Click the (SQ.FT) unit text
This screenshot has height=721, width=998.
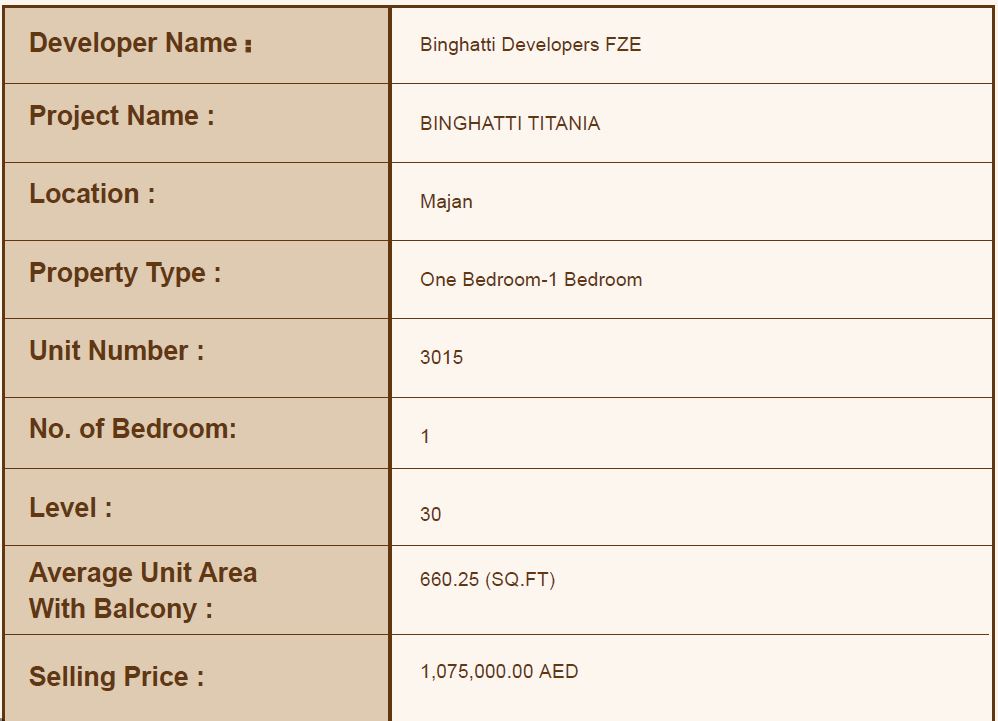(519, 580)
